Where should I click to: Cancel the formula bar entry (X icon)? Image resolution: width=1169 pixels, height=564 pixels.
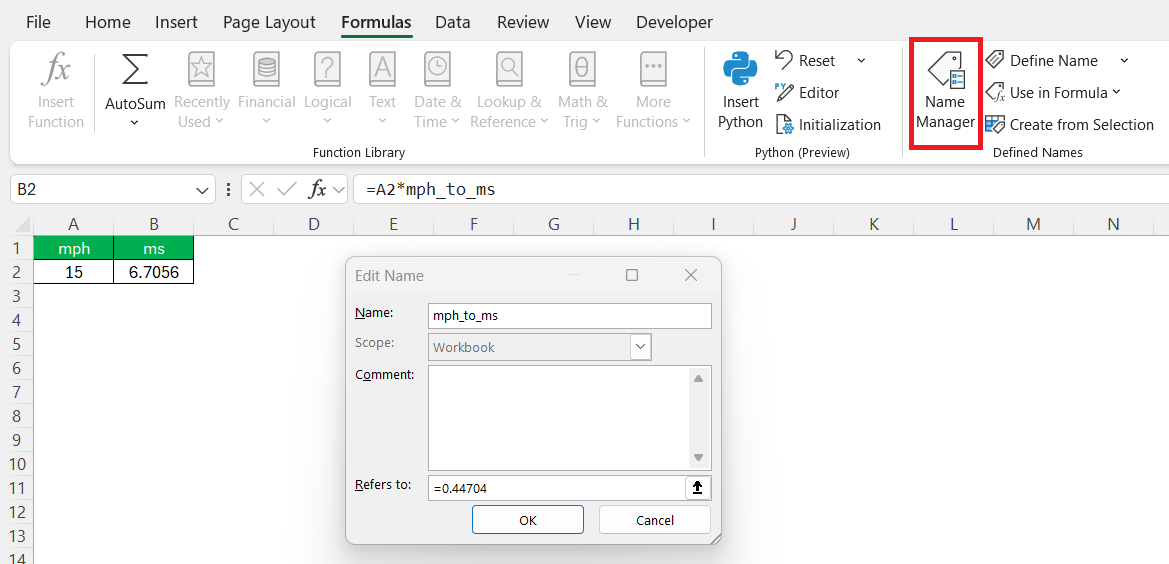(257, 190)
